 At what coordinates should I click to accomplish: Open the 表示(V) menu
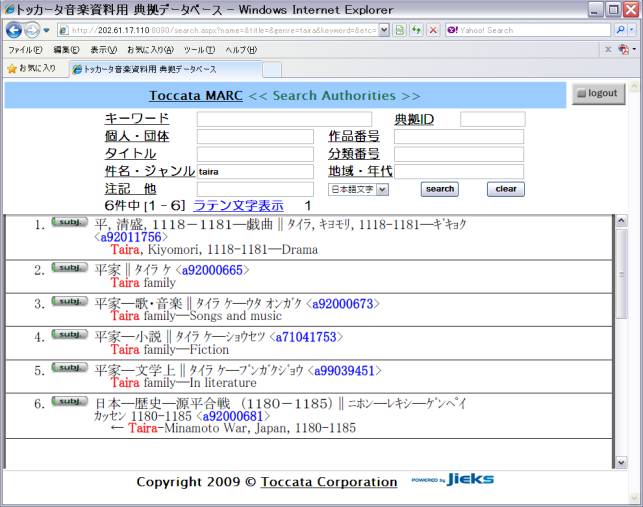pos(103,50)
